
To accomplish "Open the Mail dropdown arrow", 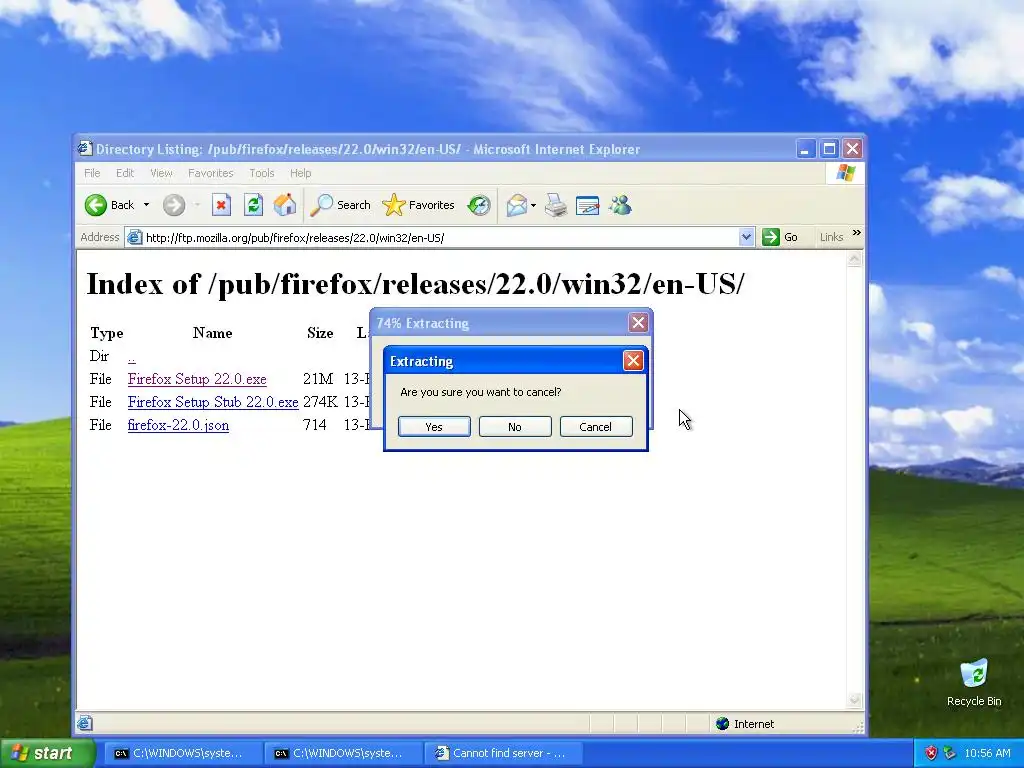I will [x=534, y=205].
